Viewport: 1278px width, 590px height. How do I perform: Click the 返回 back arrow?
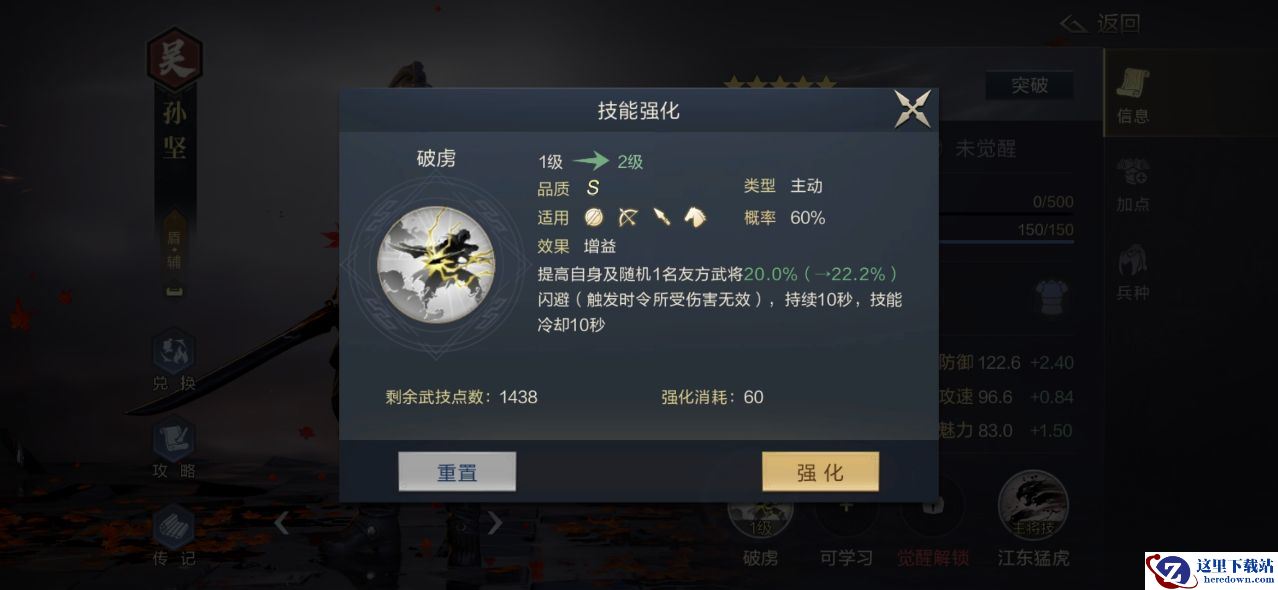pyautogui.click(x=1100, y=23)
